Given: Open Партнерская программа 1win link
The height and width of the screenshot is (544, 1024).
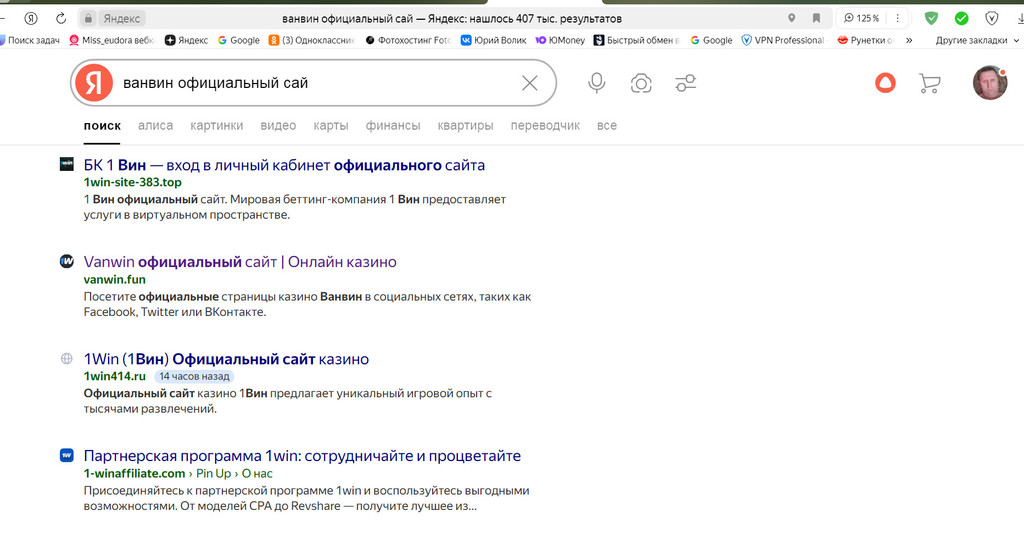Looking at the screenshot, I should coord(302,456).
